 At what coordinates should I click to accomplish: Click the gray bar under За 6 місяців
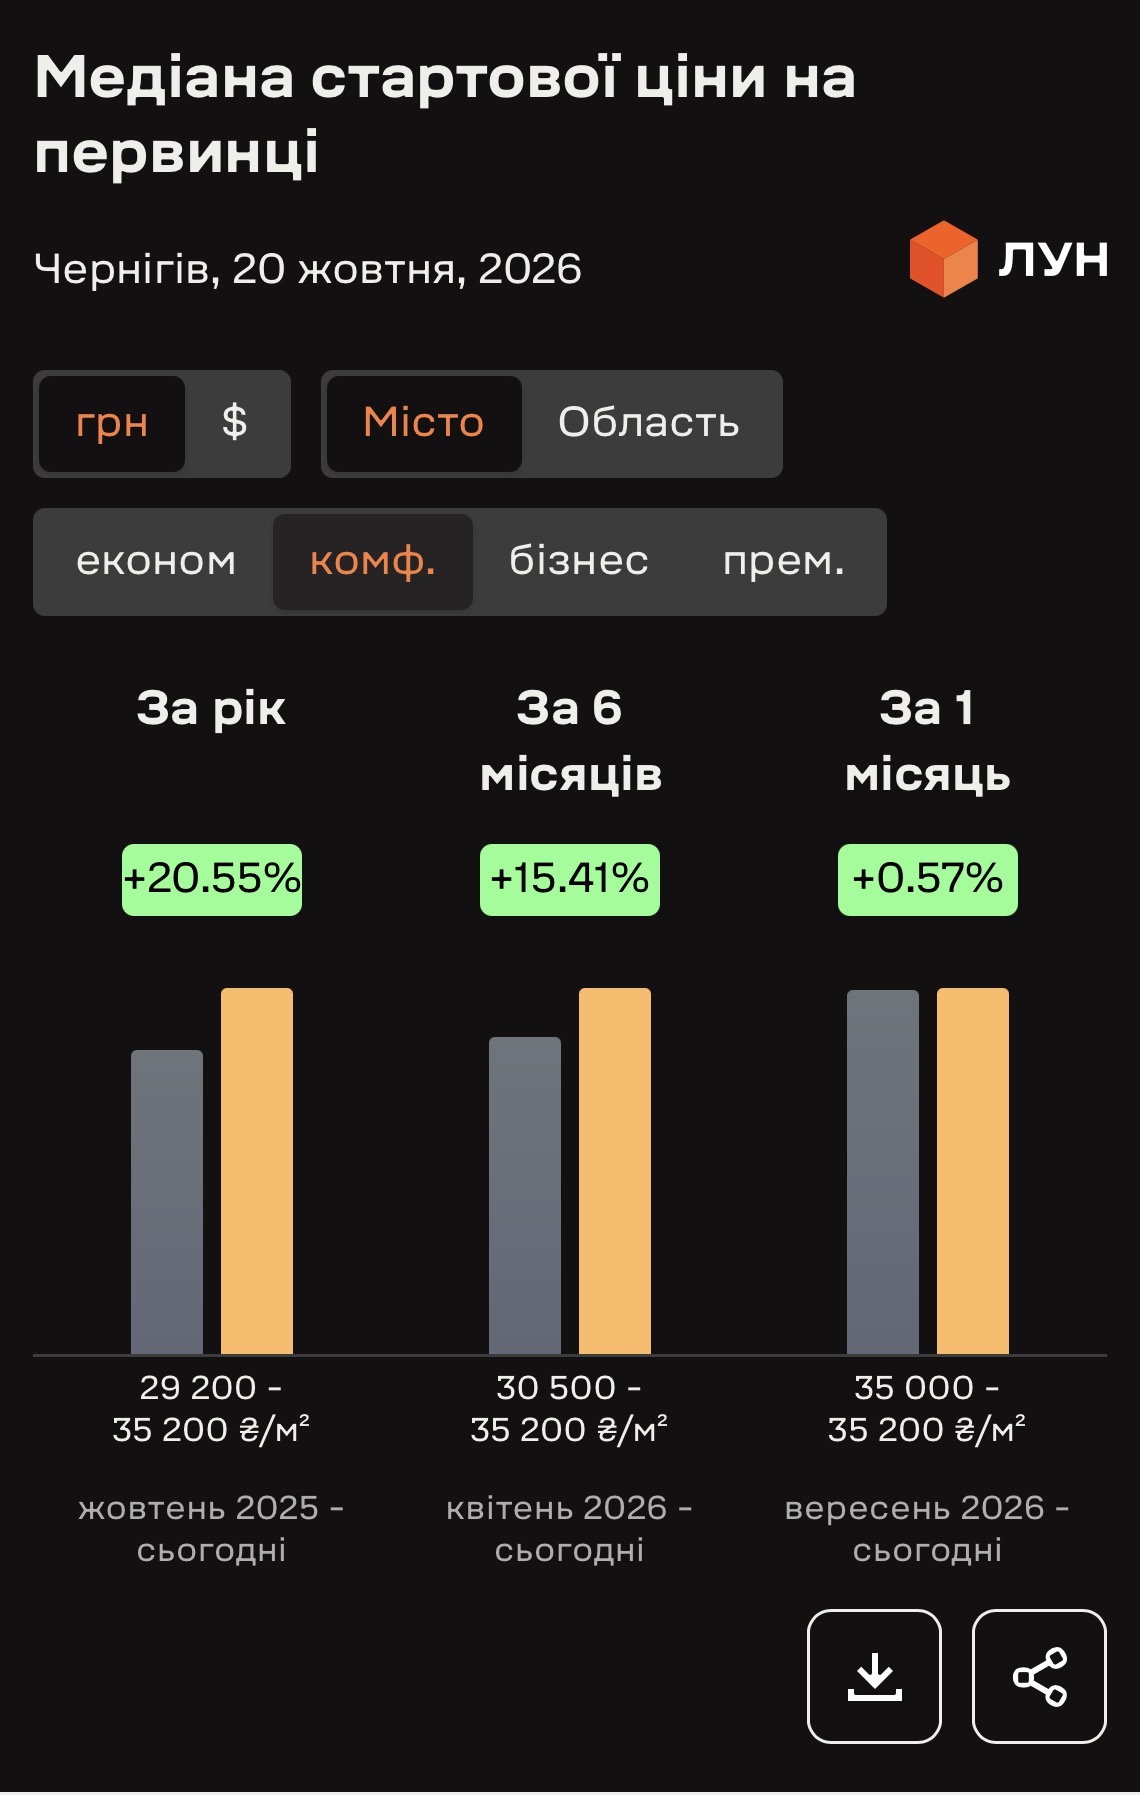pyautogui.click(x=525, y=1196)
